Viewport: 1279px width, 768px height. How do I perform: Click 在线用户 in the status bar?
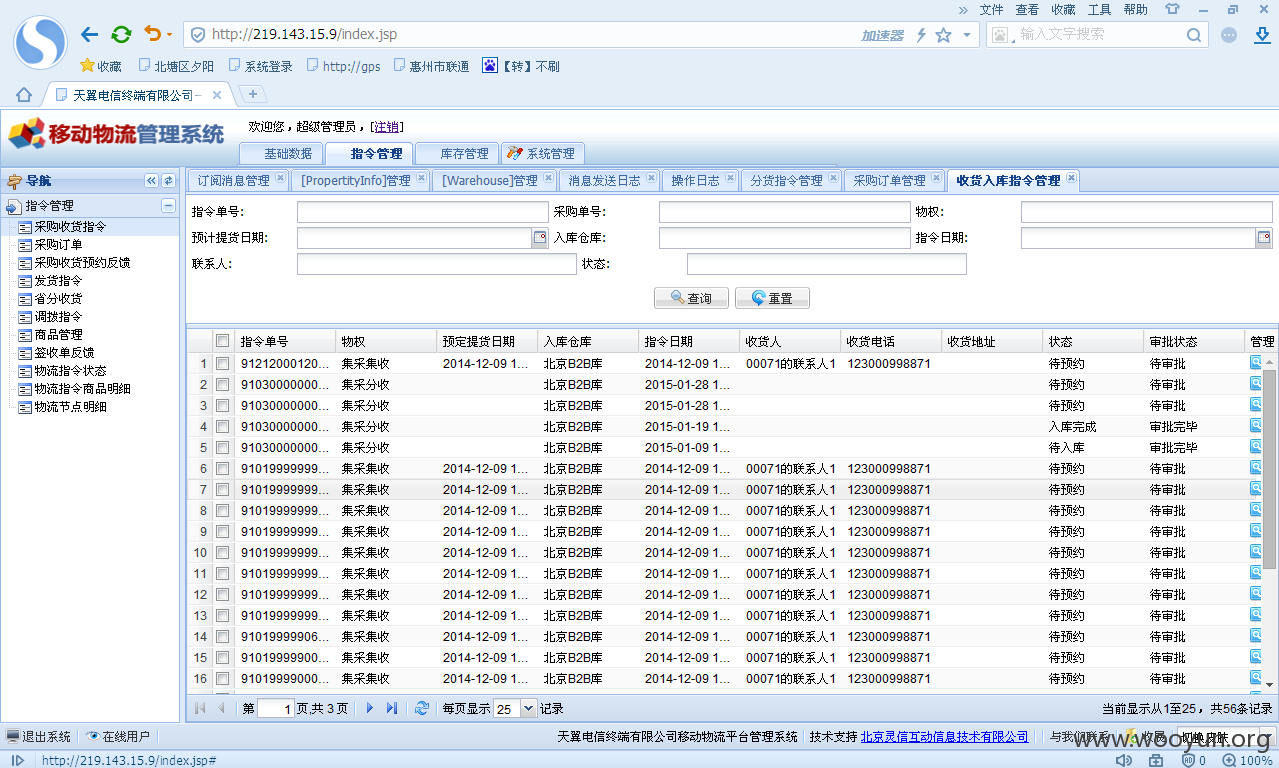tap(117, 736)
